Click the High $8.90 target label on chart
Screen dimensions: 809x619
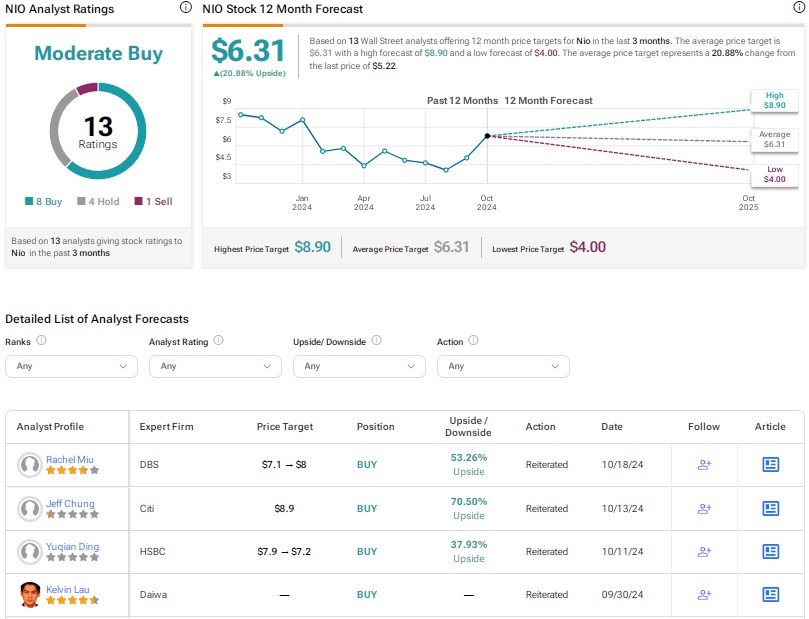point(775,100)
